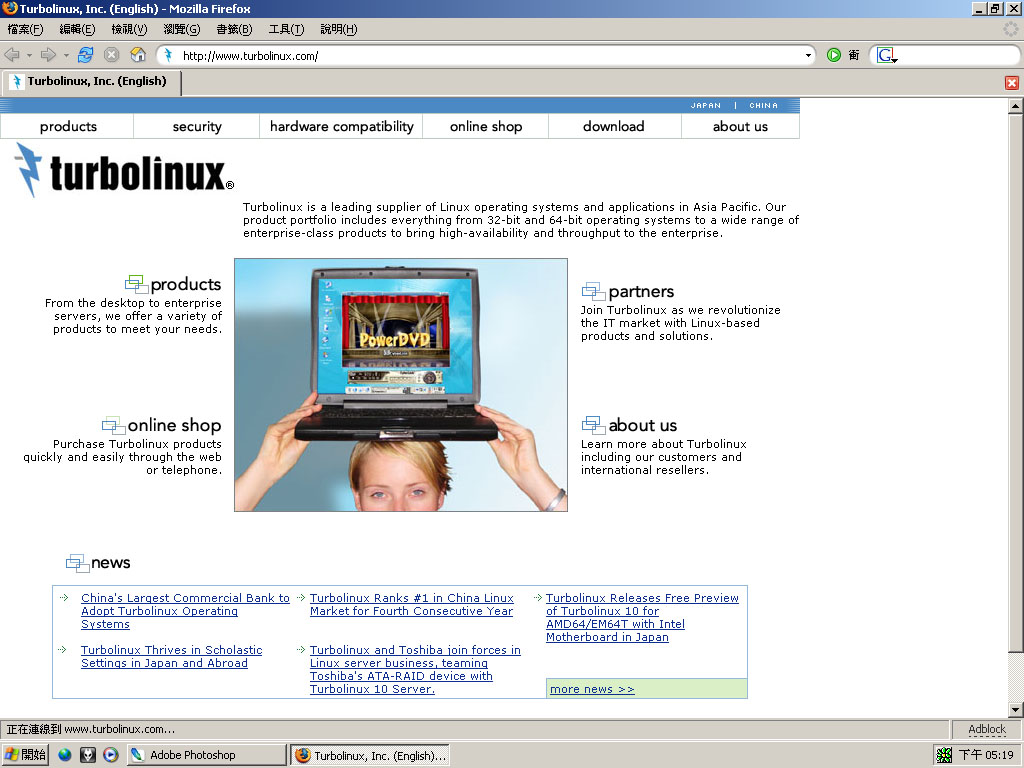Select the Turbolinux, Inc. (English) tab
This screenshot has width=1024, height=768.
pyautogui.click(x=91, y=82)
